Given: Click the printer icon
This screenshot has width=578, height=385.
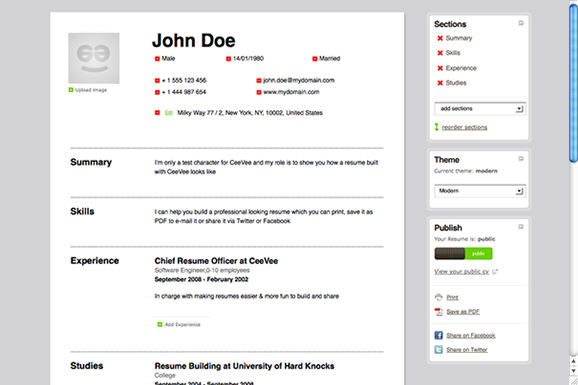Looking at the screenshot, I should [x=438, y=297].
